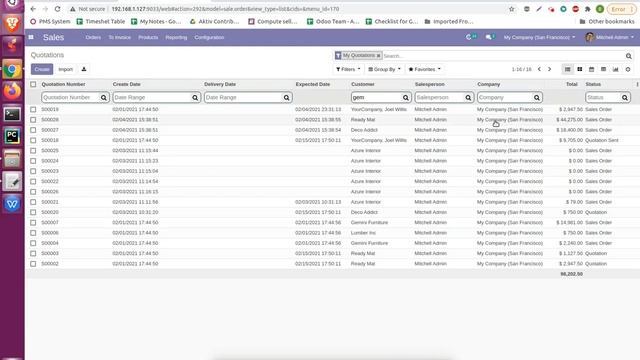Click the Quotation Number search icon
Viewport: 640px width, 360px height.
[x=104, y=98]
